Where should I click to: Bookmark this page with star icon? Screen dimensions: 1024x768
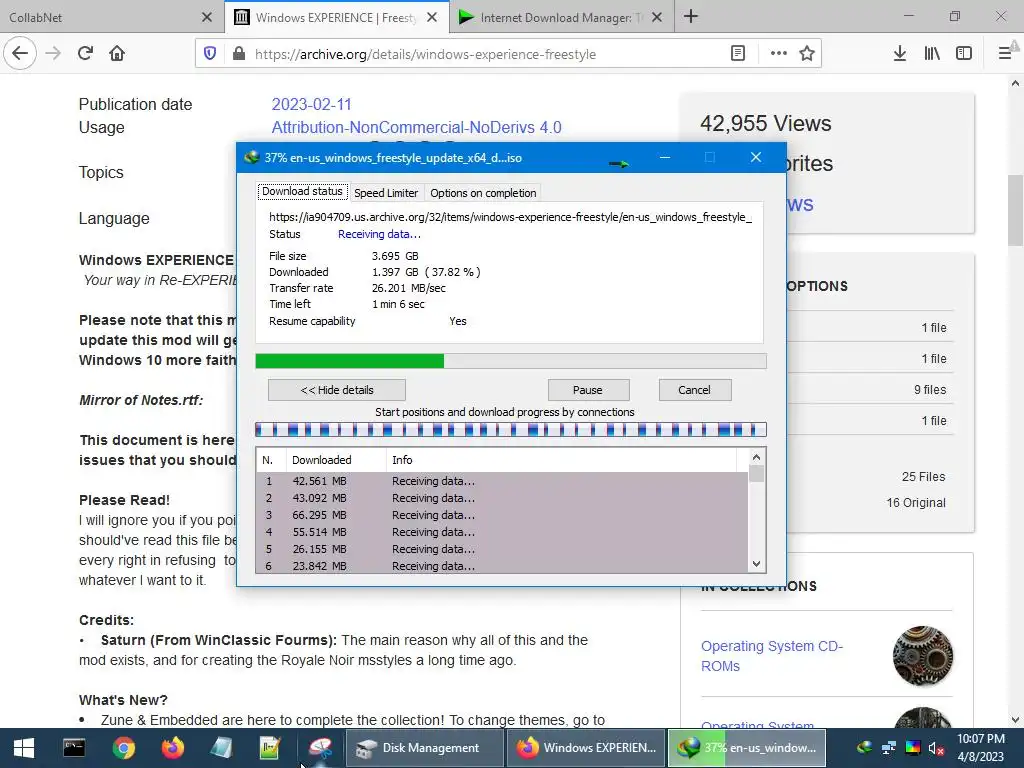[x=807, y=54]
